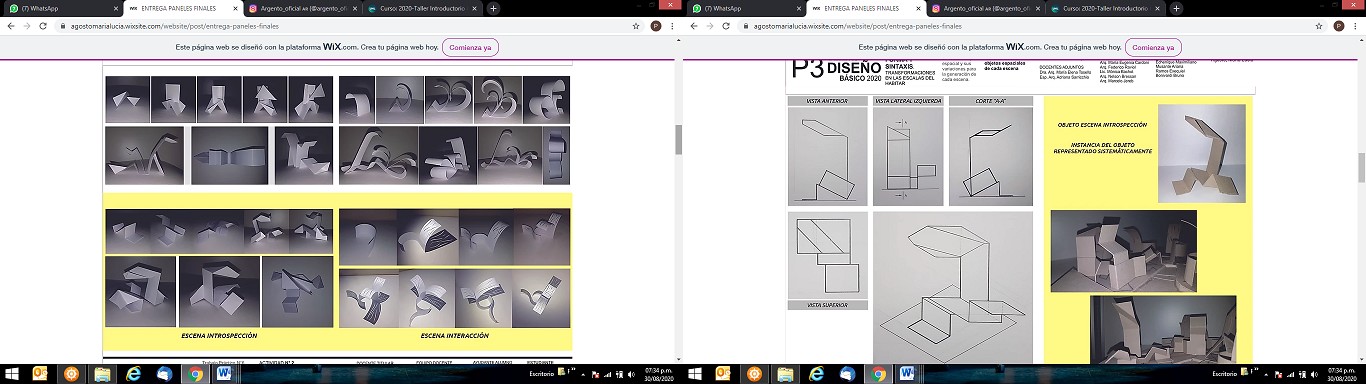
Task: Open Chrome menu in the right window
Action: pos(1356,26)
